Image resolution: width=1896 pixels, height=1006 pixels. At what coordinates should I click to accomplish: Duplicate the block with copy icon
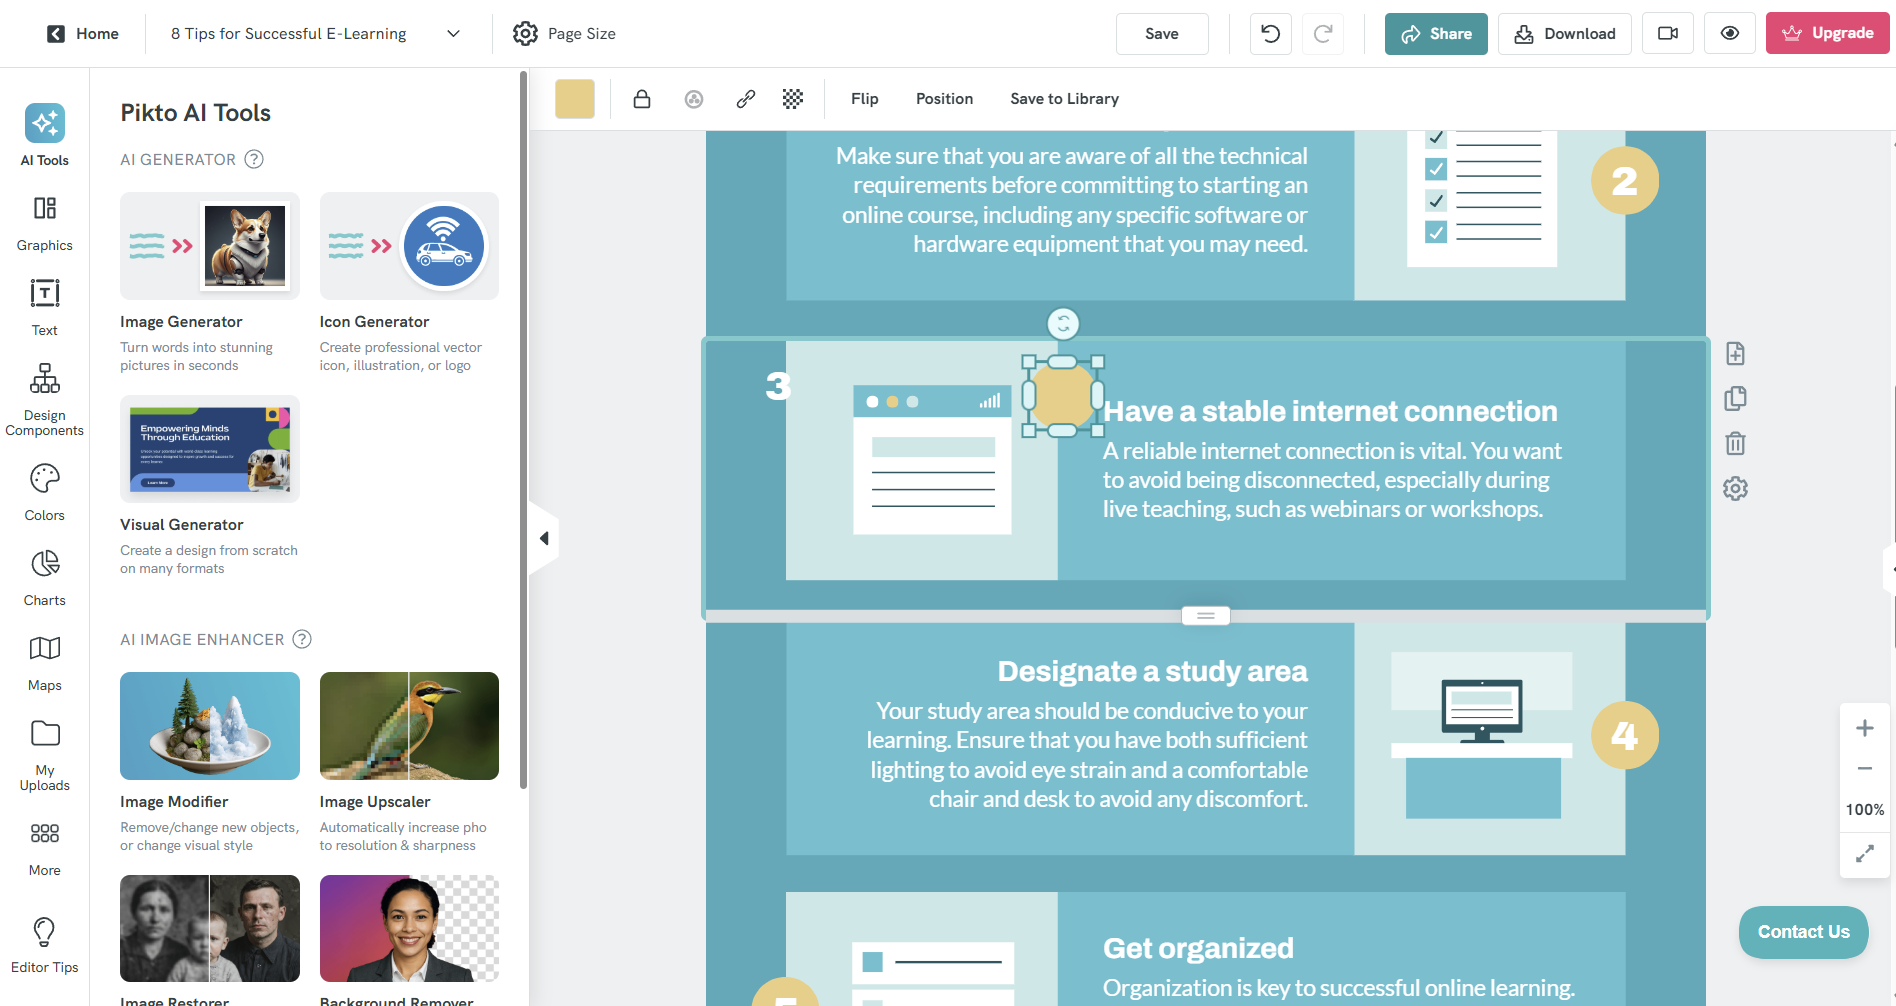pos(1735,398)
